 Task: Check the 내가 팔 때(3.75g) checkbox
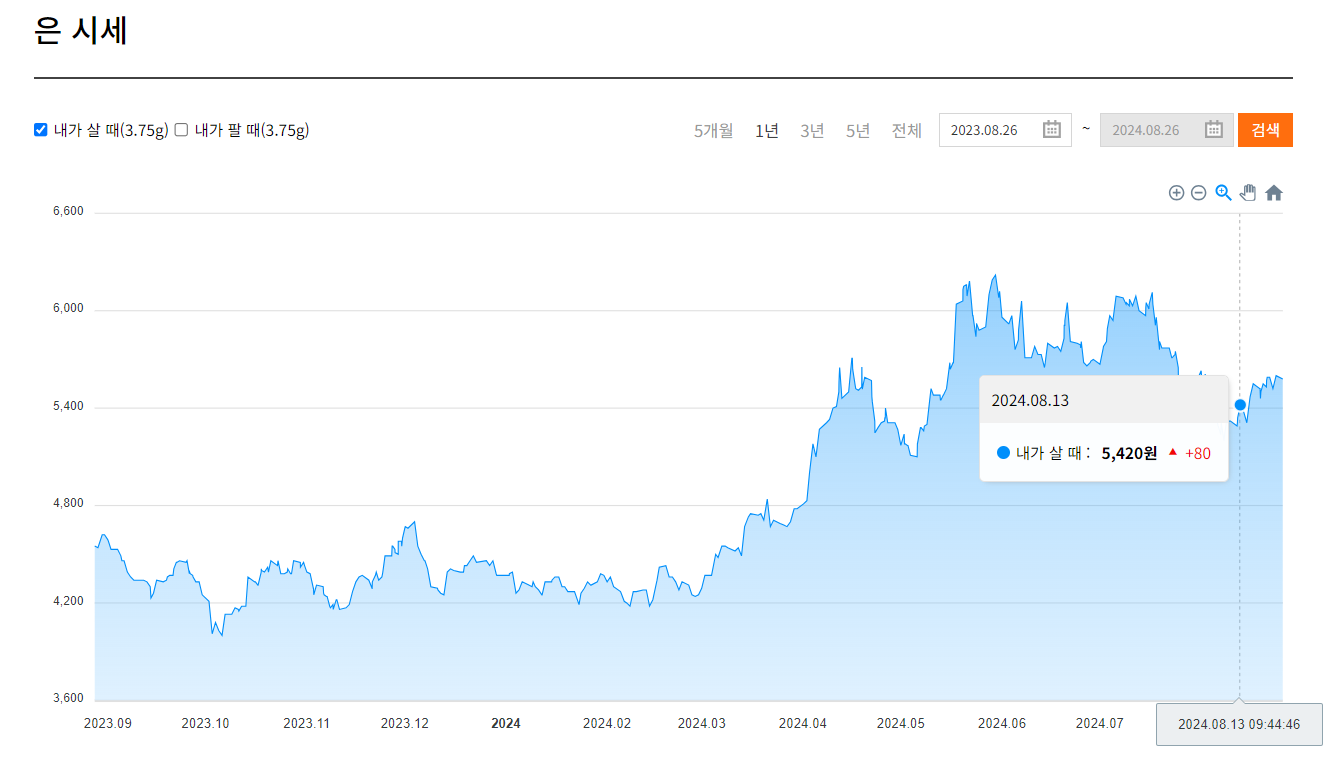pyautogui.click(x=182, y=129)
